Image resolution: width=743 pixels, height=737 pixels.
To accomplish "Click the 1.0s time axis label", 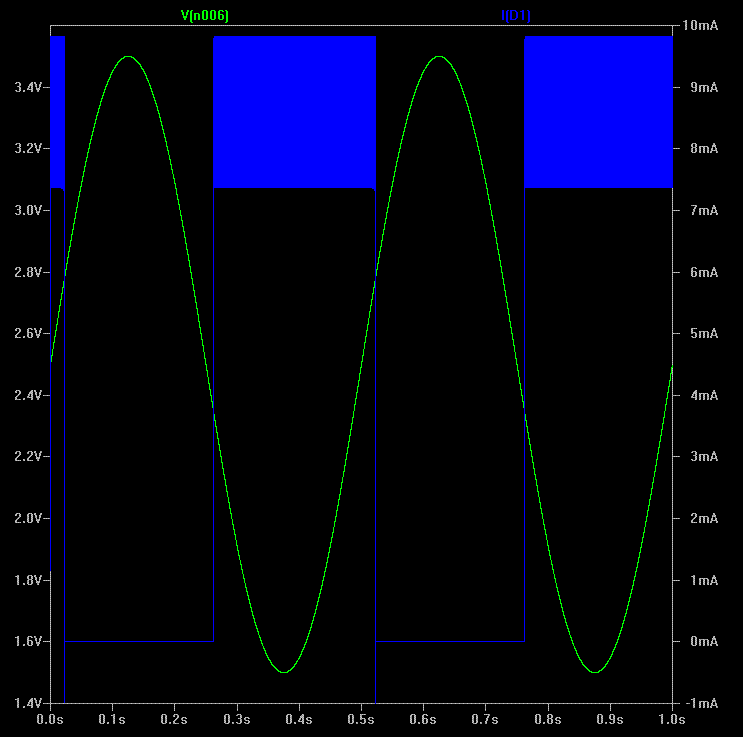I will click(x=672, y=719).
